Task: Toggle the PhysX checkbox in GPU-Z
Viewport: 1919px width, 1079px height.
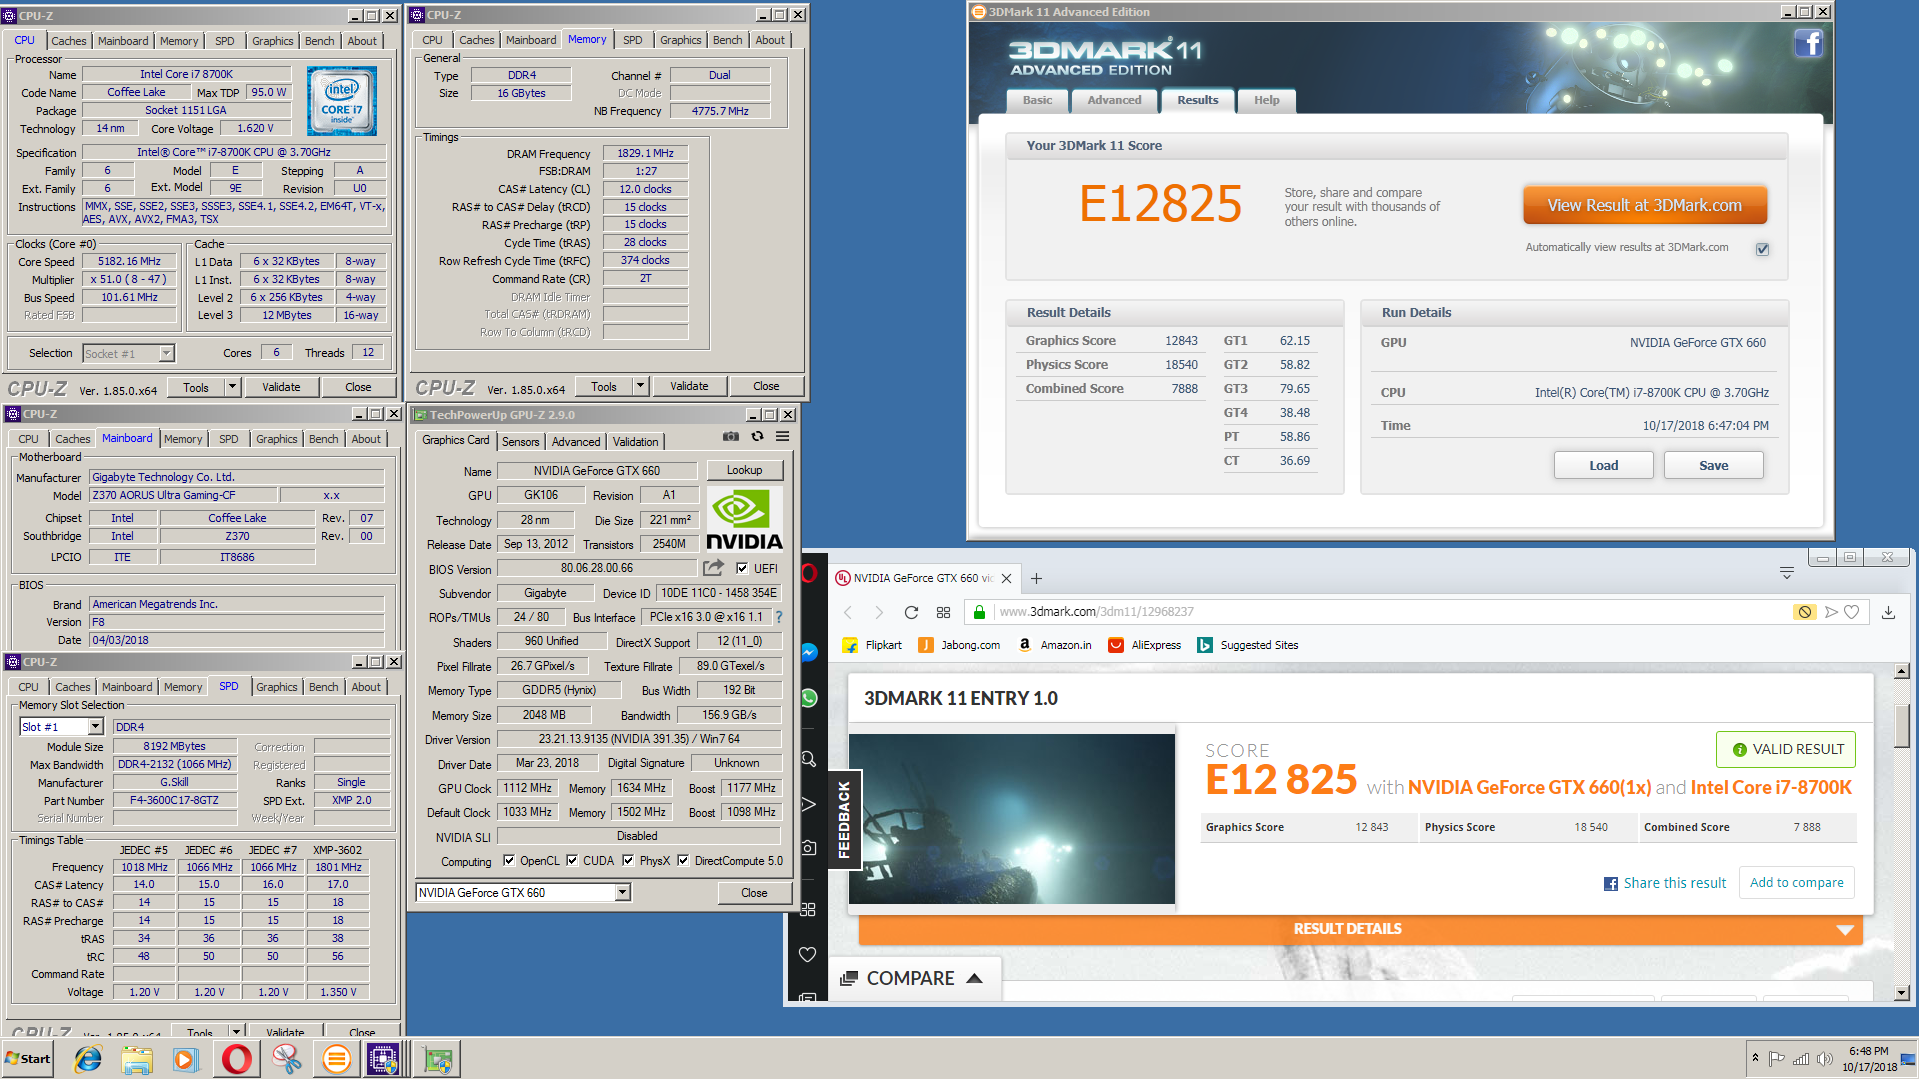Action: [628, 860]
